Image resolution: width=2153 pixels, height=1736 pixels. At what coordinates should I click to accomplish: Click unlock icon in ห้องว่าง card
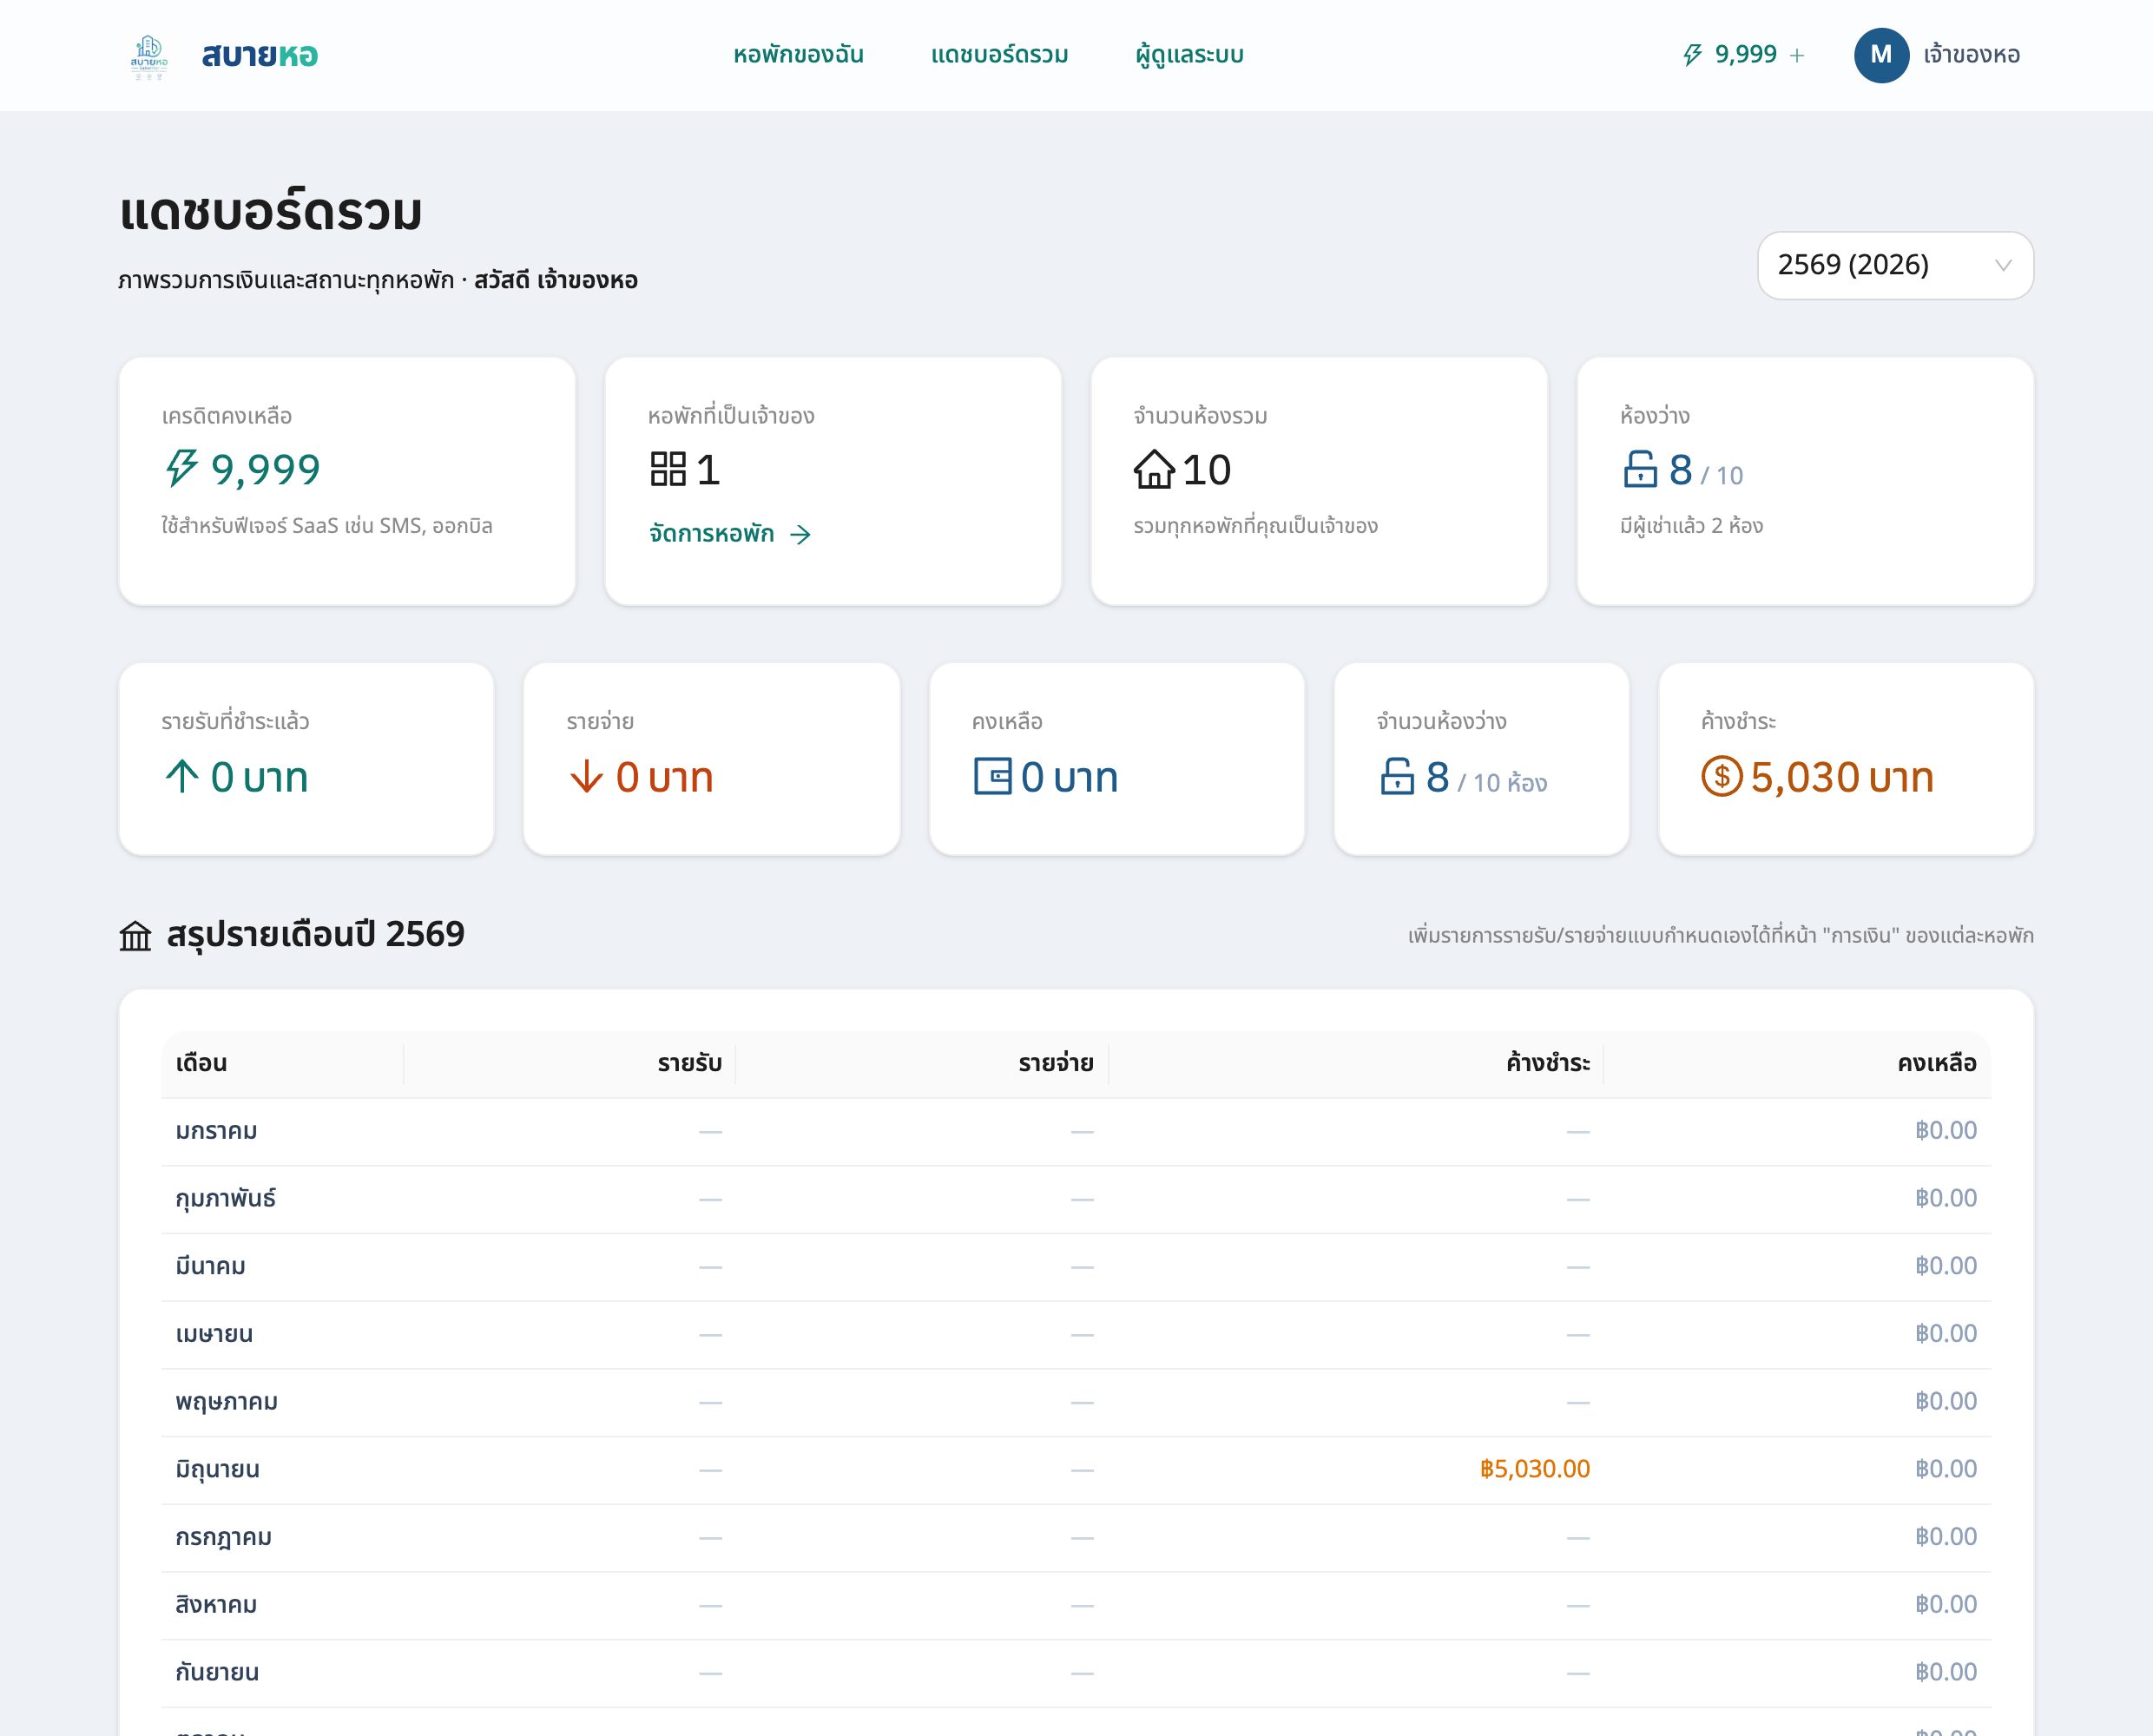[1640, 469]
